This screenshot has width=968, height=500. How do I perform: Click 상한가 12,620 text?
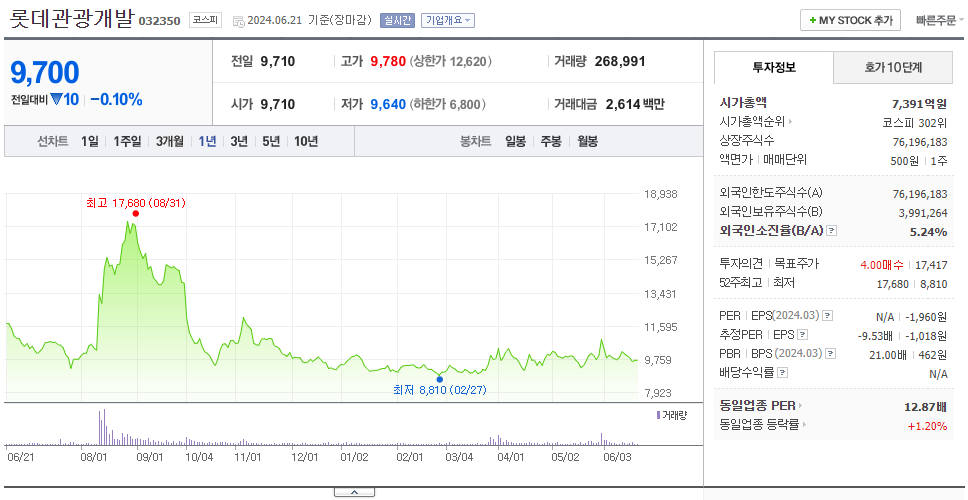[451, 62]
